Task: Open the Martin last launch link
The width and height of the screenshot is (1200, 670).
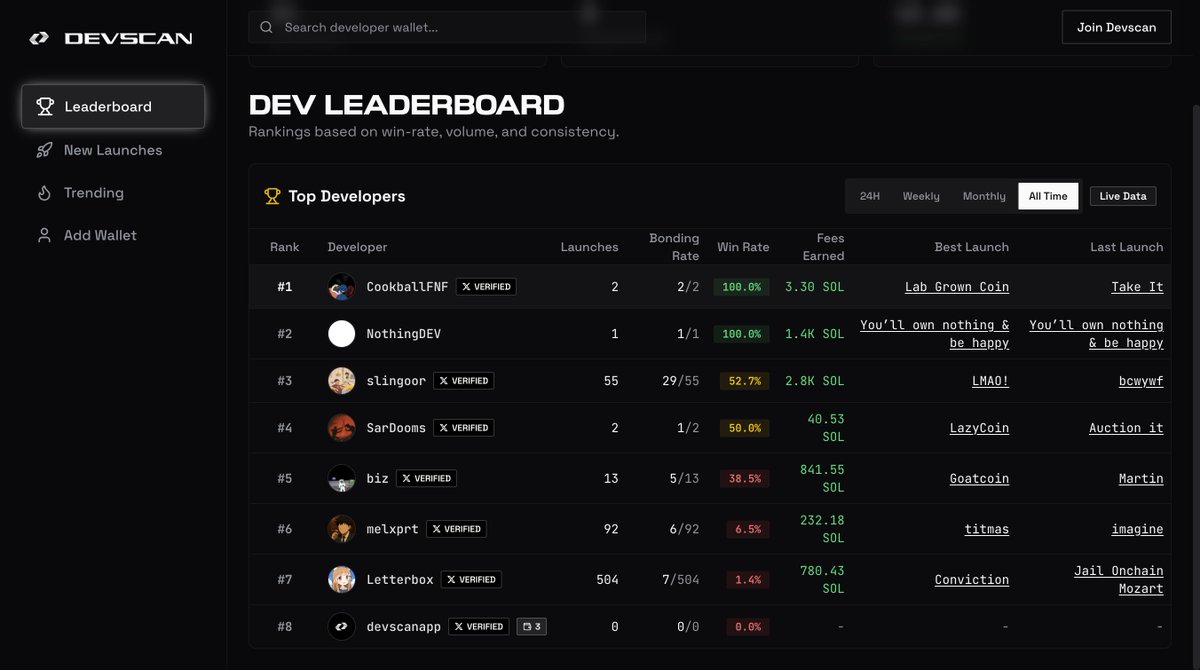Action: [1141, 478]
